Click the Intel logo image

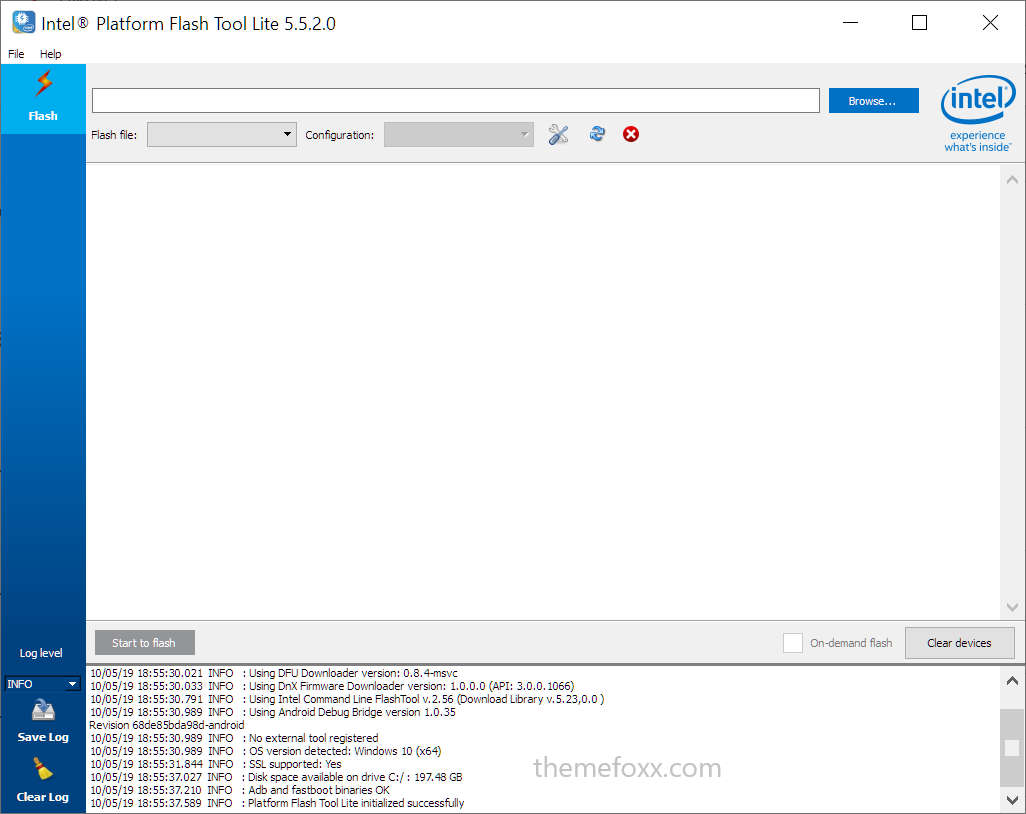[x=978, y=114]
